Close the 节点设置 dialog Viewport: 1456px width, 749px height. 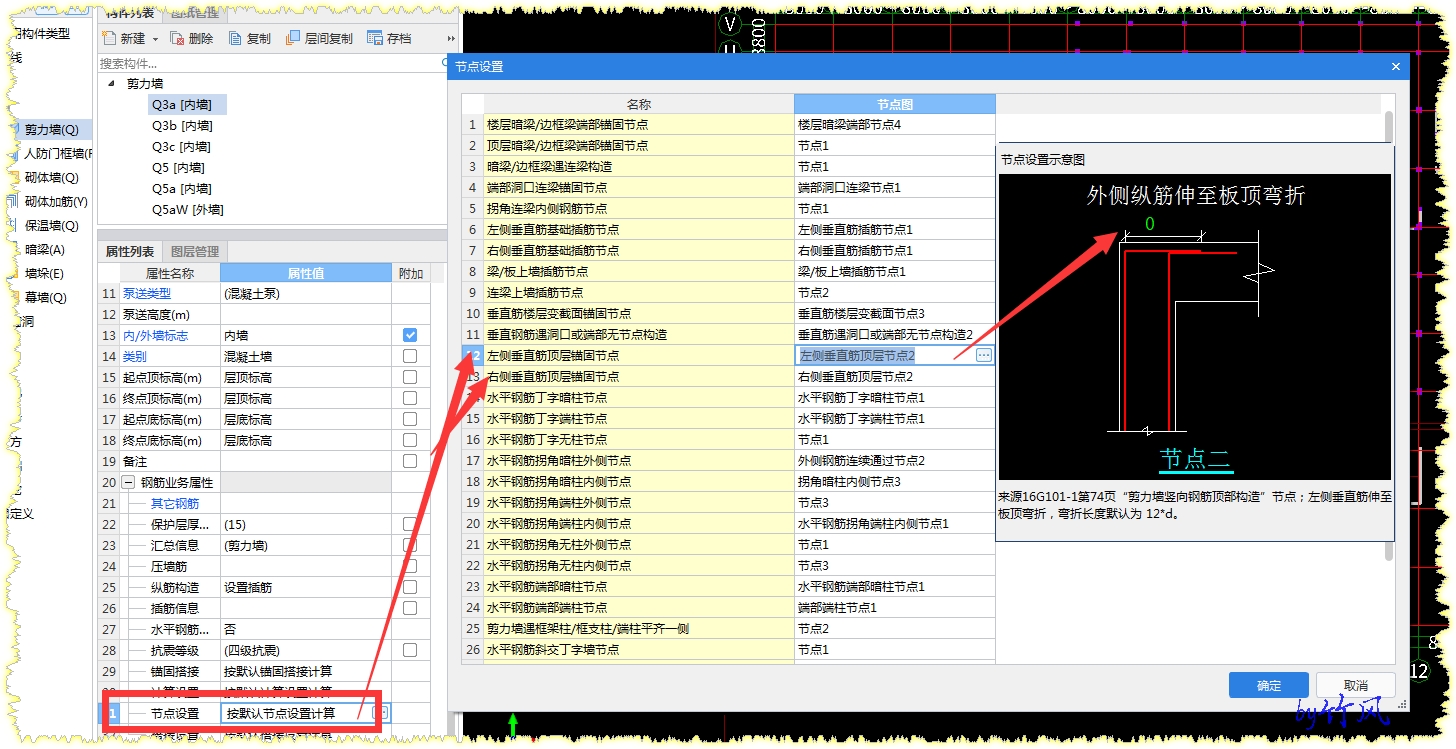point(1396,67)
